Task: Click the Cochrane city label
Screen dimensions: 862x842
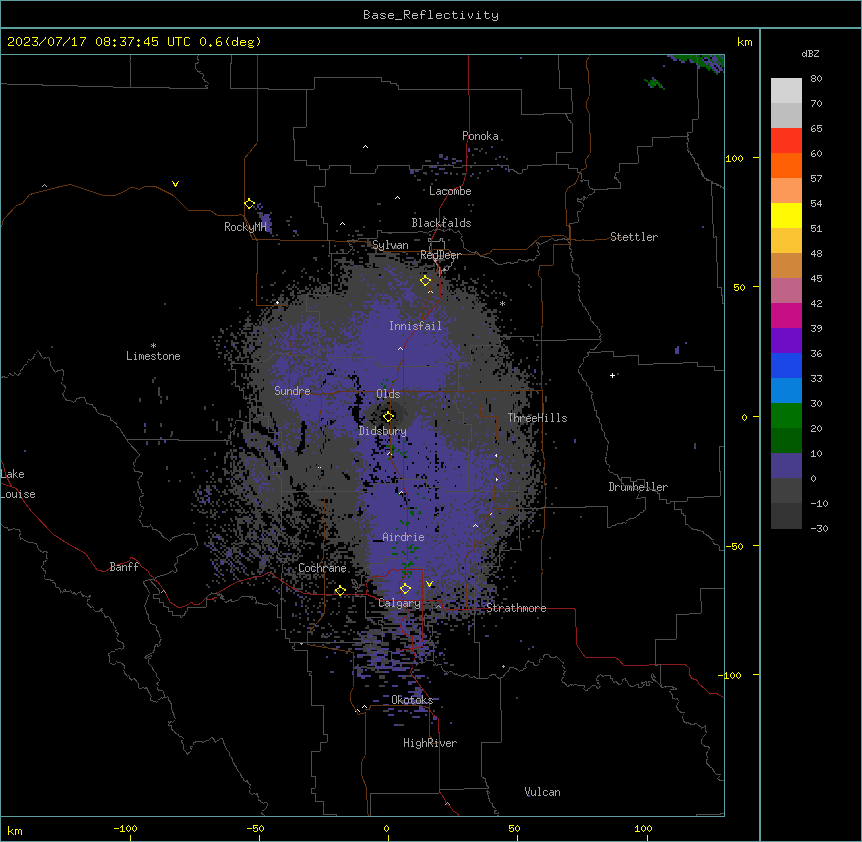Action: 322,568
